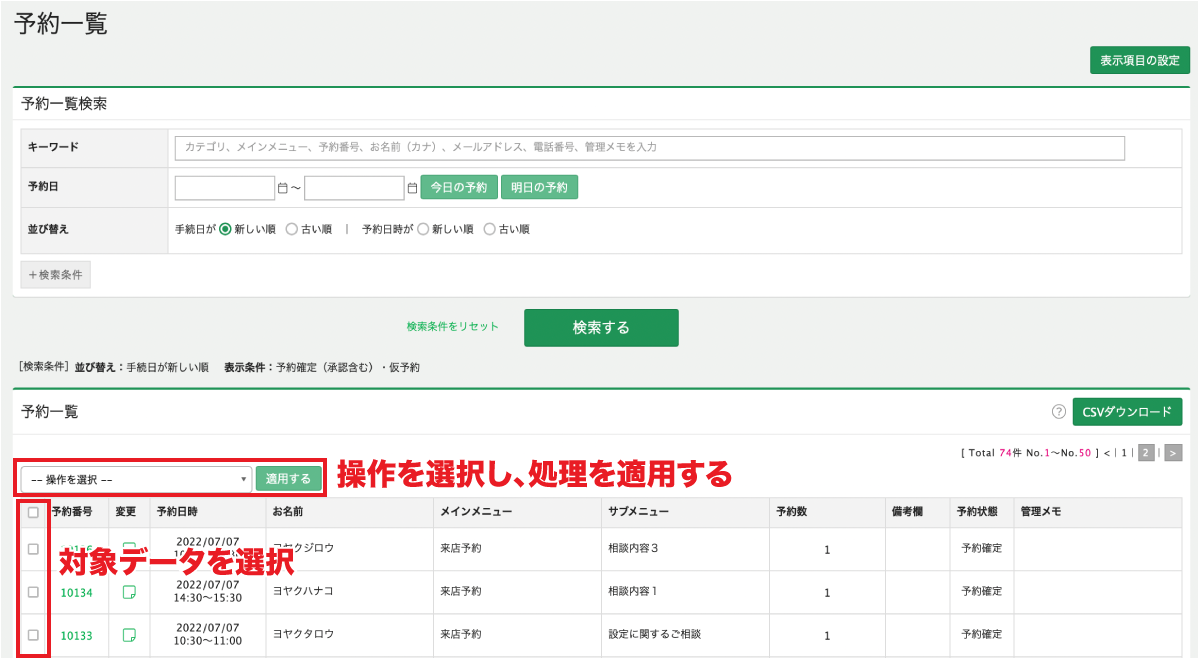Click submenu cell 相談内容1

pos(633,591)
